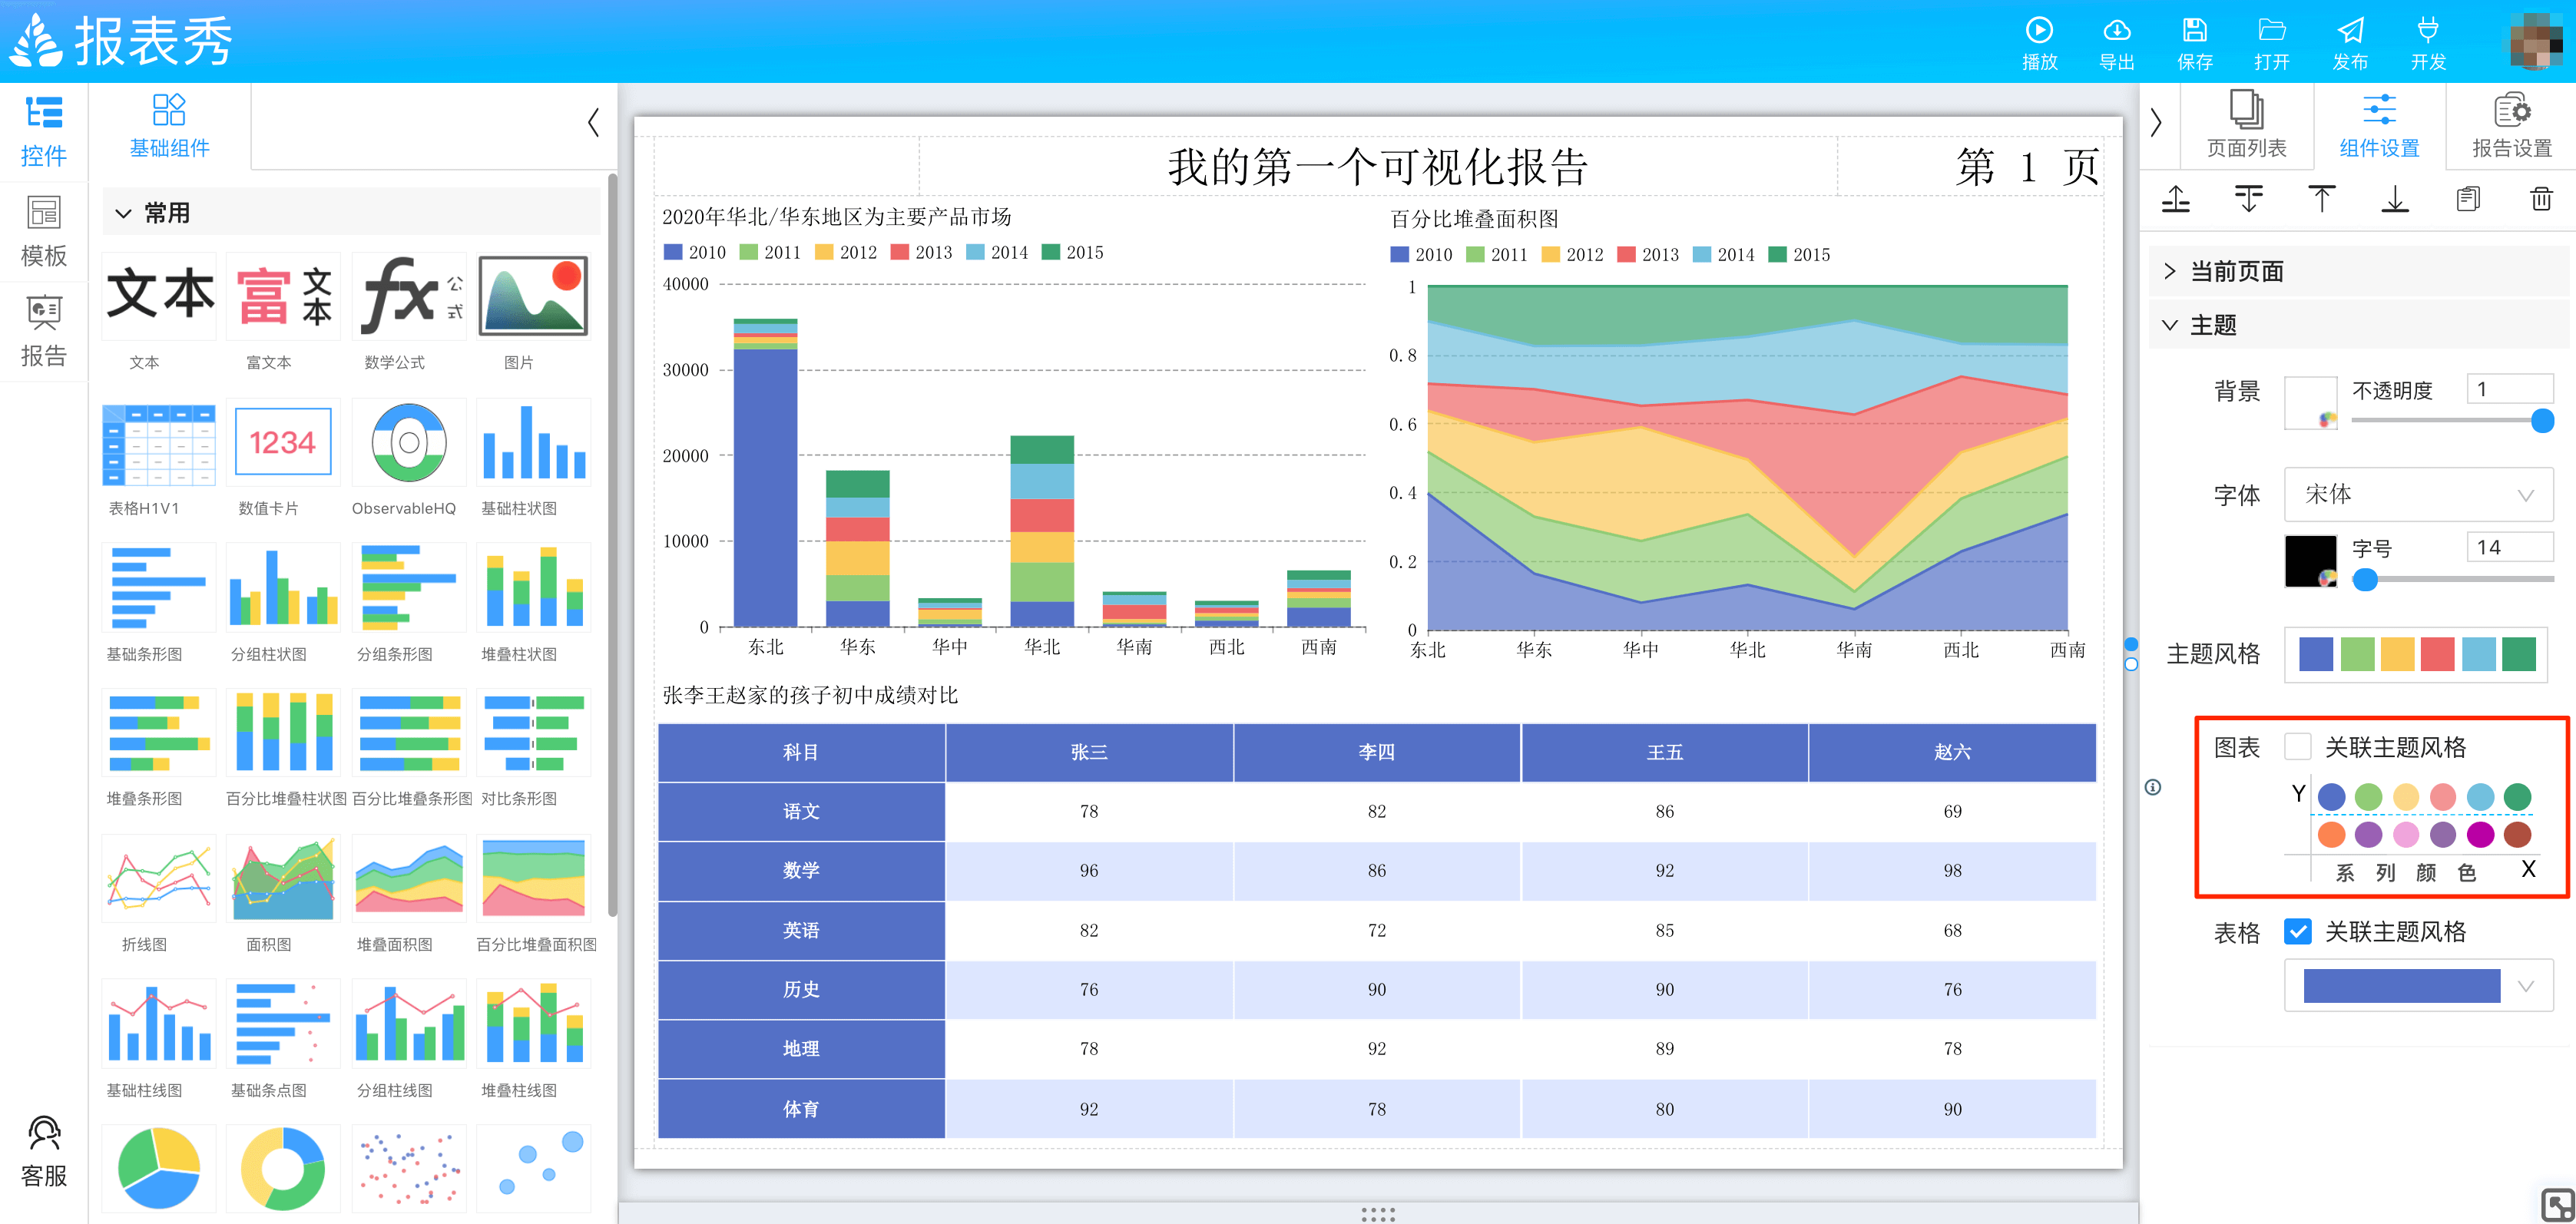This screenshot has height=1224, width=2576.
Task: Click the info icon beside the settings panel
Action: tap(2153, 787)
